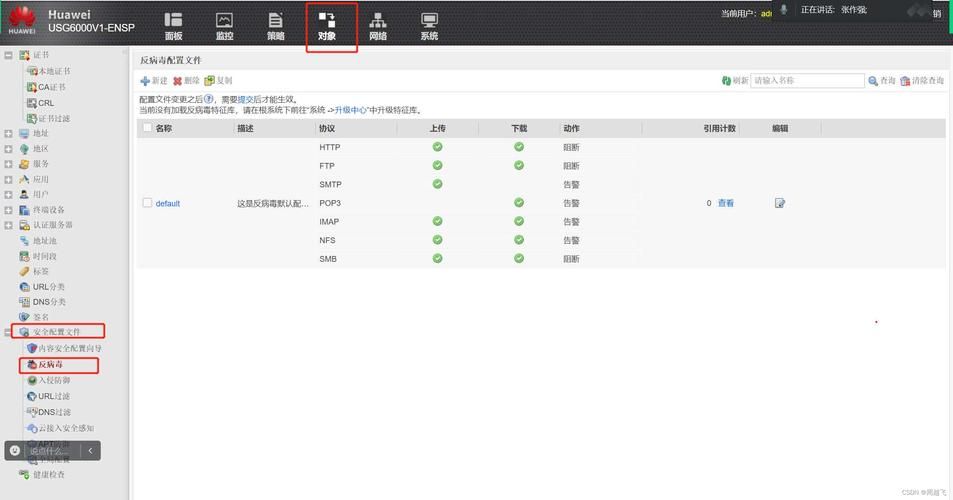Open the 策略 policy tab
953x500 pixels.
(275, 27)
